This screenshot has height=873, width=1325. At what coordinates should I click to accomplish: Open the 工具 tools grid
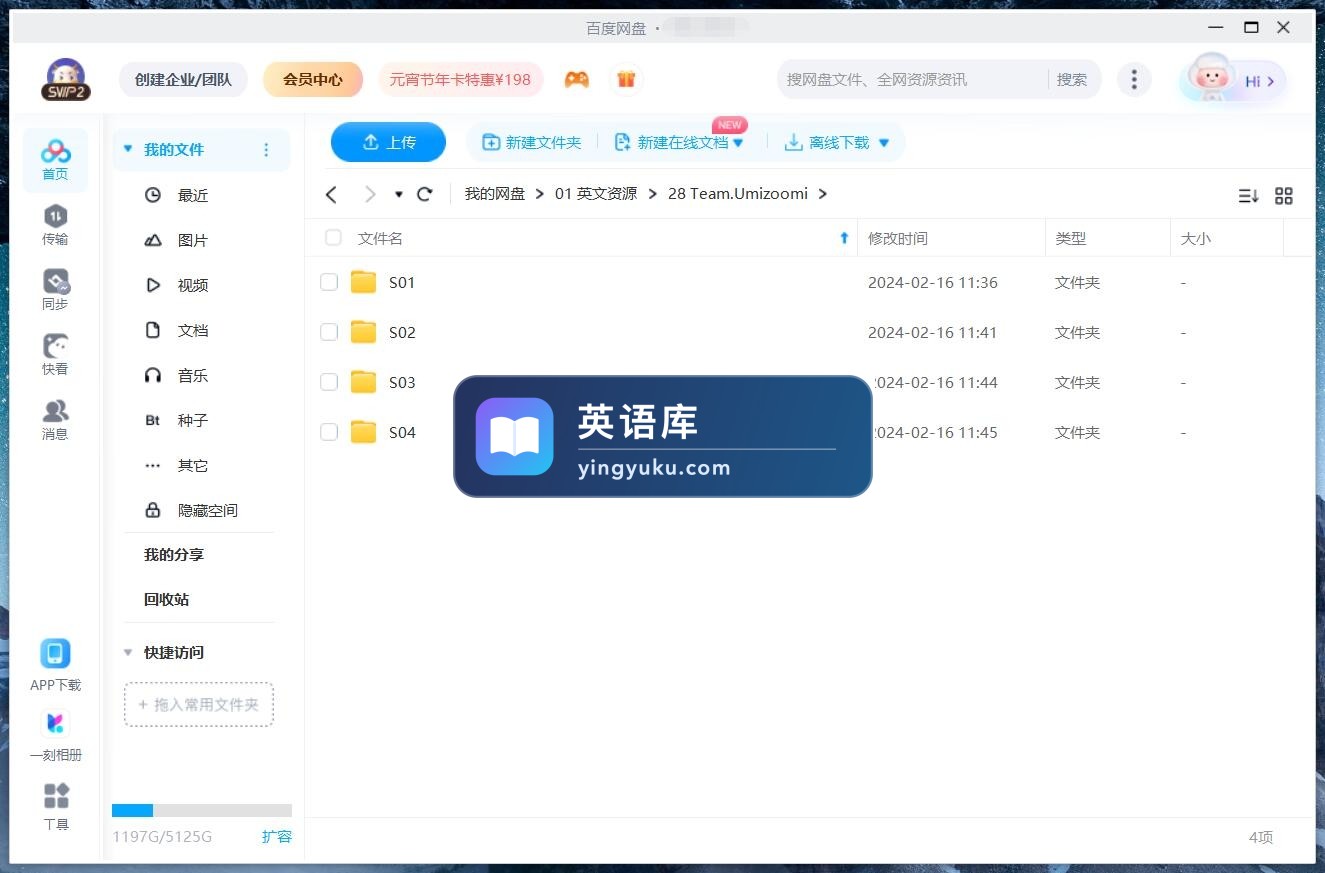[56, 796]
